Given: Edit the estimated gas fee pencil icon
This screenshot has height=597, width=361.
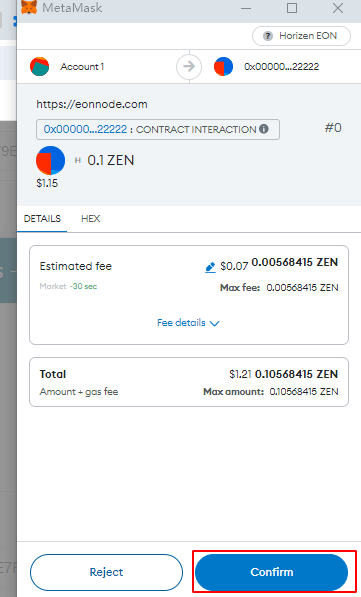Looking at the screenshot, I should pyautogui.click(x=210, y=267).
